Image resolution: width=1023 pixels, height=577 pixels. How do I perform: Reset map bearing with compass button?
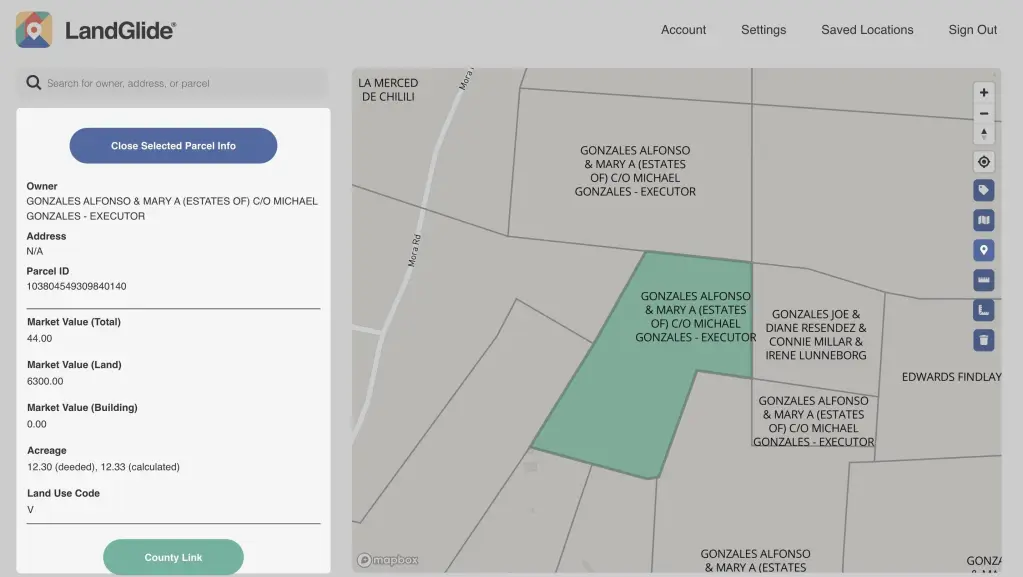coord(984,134)
